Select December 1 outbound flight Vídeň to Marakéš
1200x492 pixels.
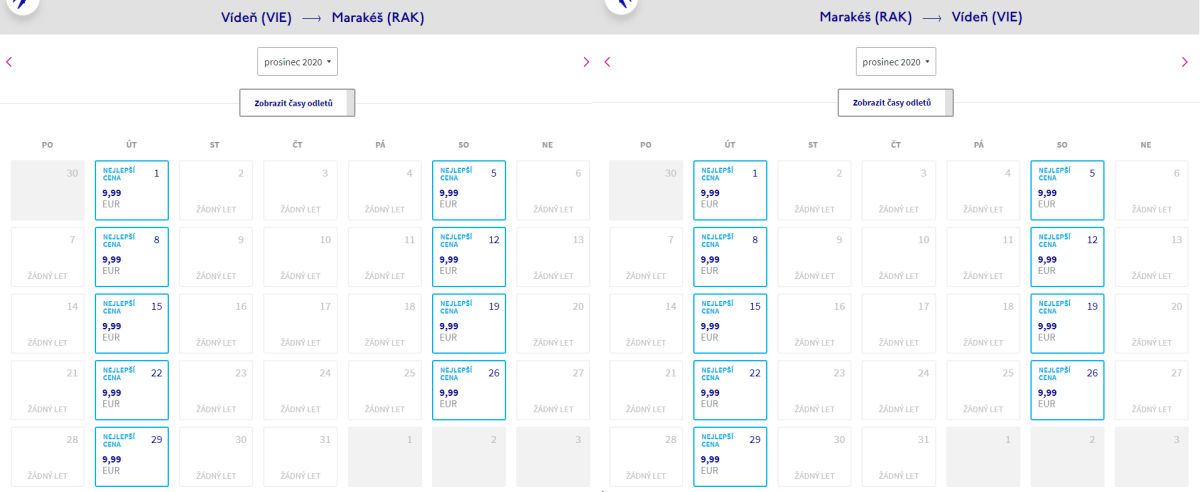pyautogui.click(x=132, y=190)
